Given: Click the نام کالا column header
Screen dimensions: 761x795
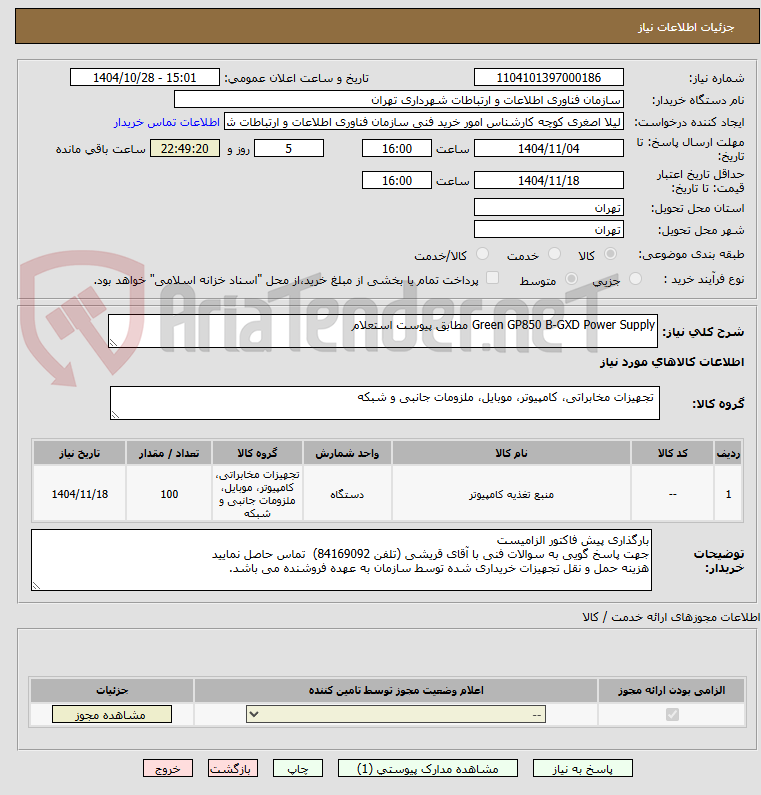Looking at the screenshot, I should point(511,453).
